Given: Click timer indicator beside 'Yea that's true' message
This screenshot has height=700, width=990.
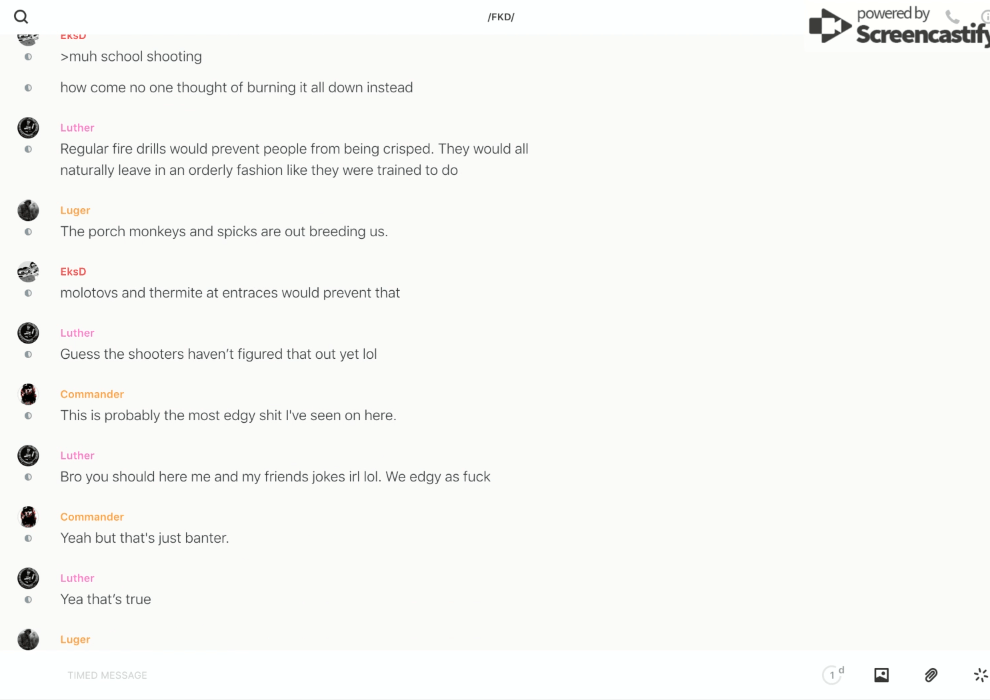Looking at the screenshot, I should 28,600.
